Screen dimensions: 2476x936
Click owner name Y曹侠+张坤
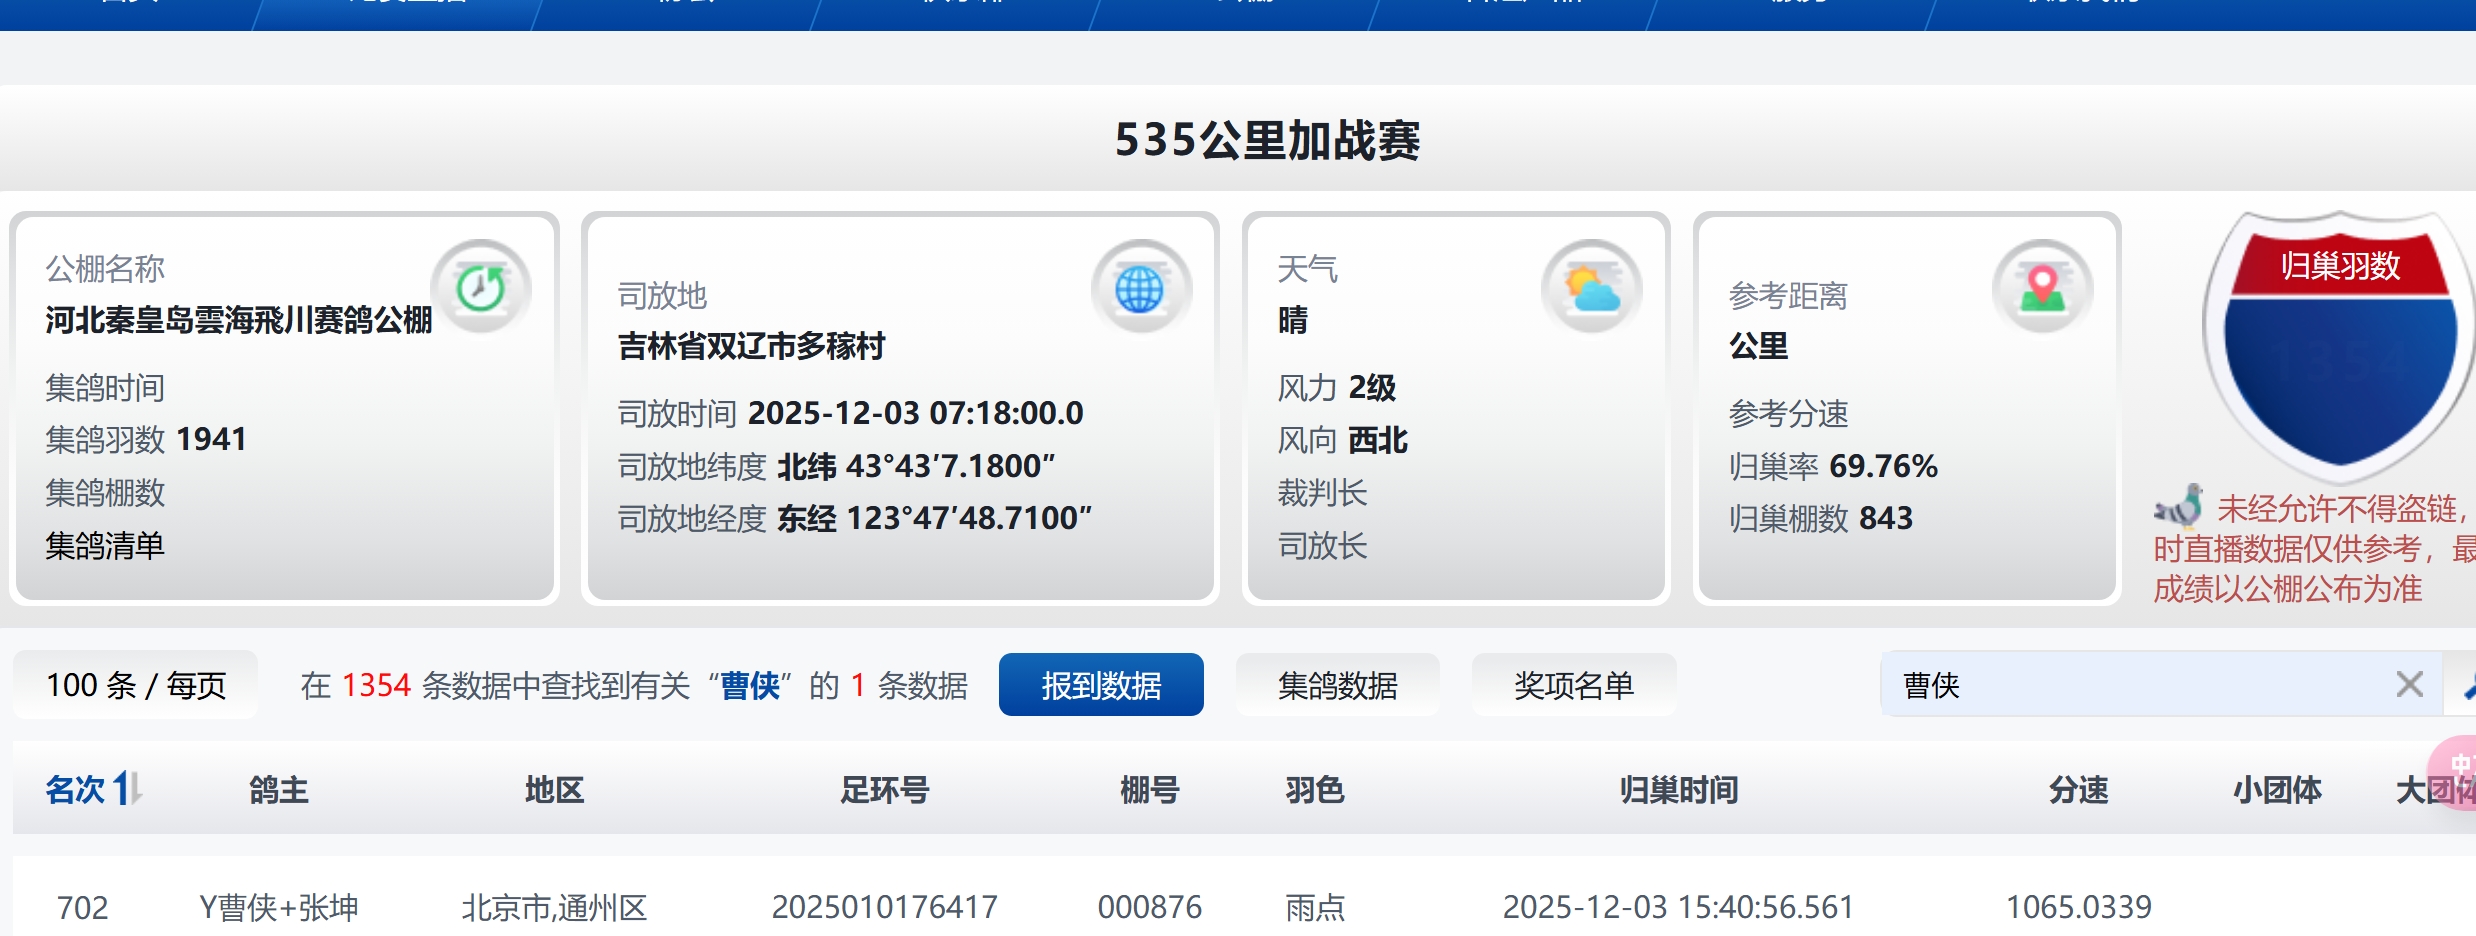(x=278, y=907)
